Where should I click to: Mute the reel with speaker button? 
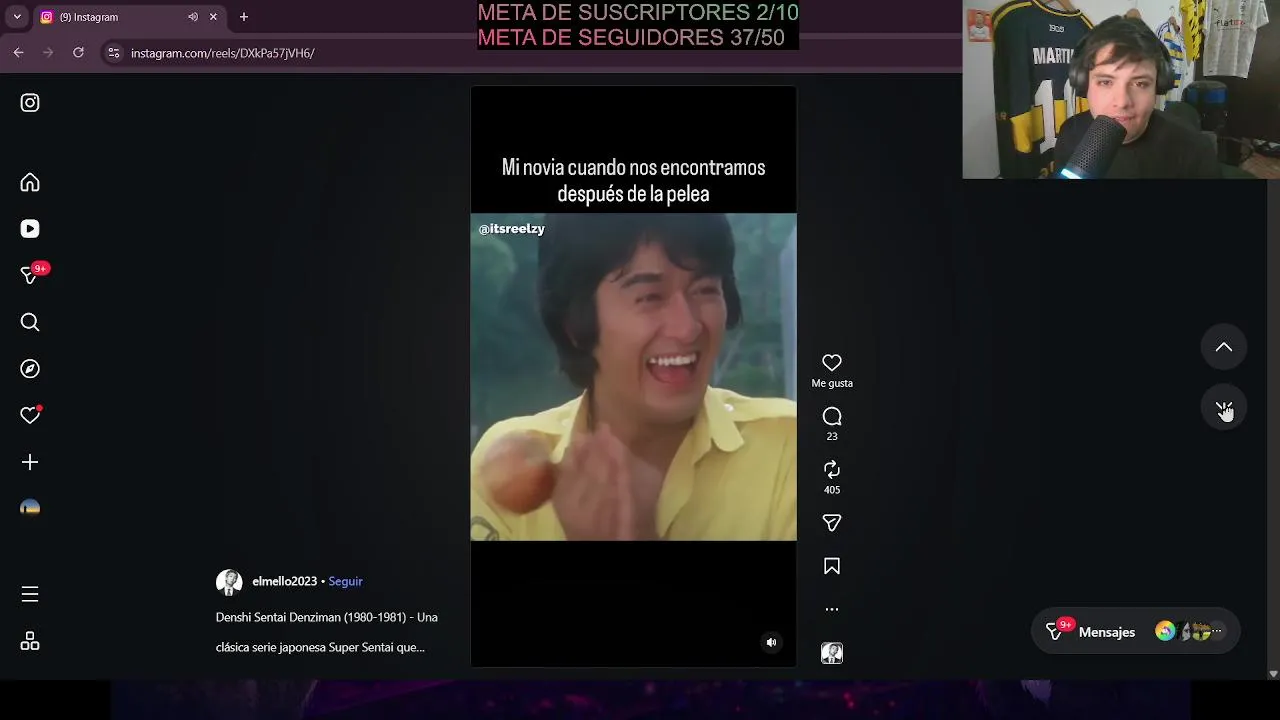(x=771, y=643)
